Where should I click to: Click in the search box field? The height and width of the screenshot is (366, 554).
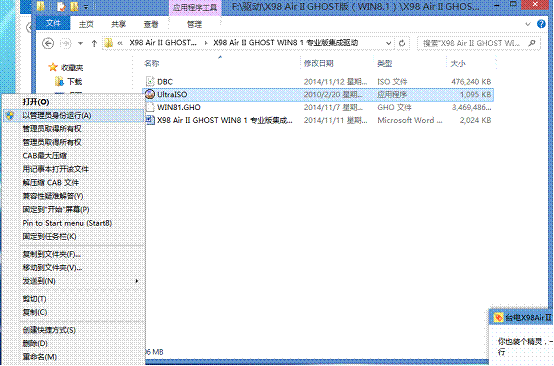click(479, 43)
